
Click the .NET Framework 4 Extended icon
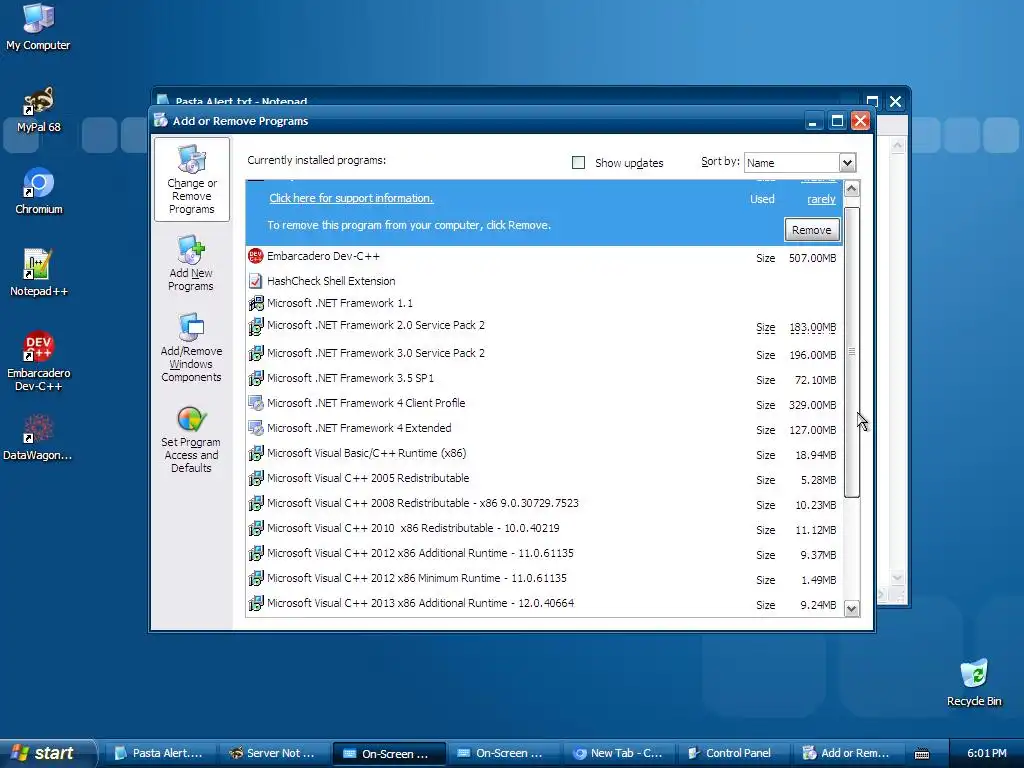(x=255, y=428)
